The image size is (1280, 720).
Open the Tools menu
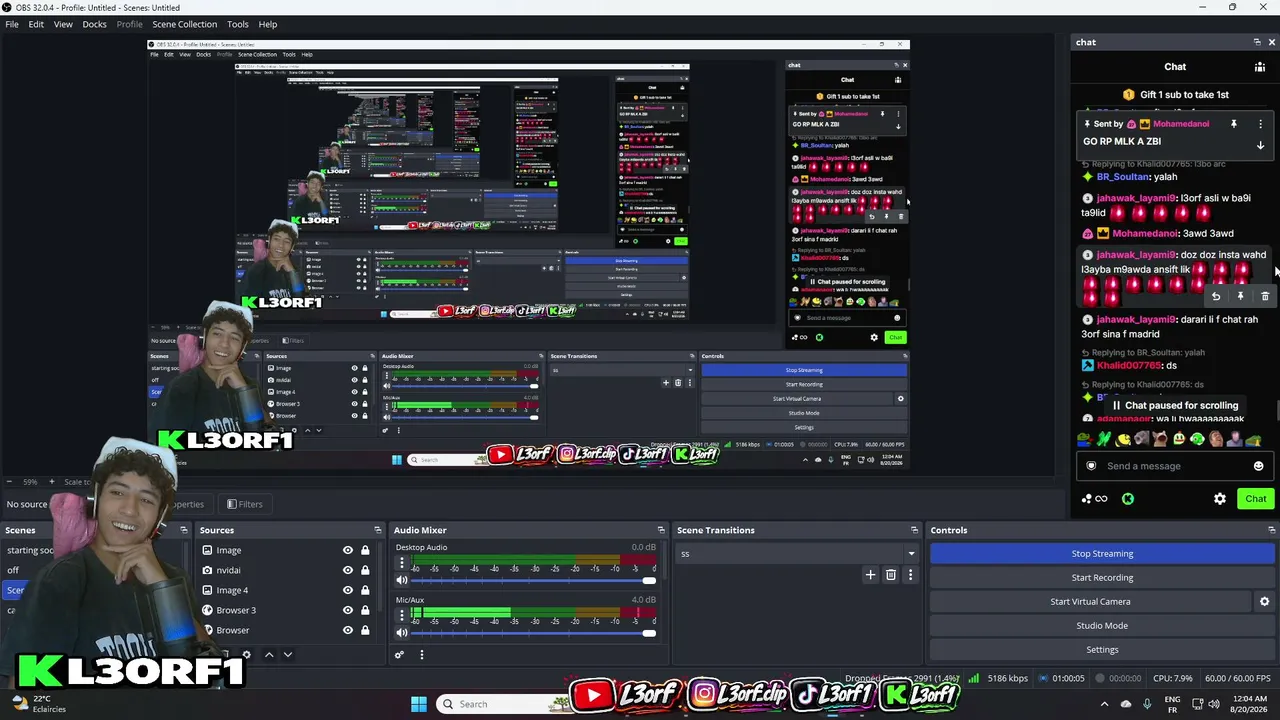[x=238, y=24]
